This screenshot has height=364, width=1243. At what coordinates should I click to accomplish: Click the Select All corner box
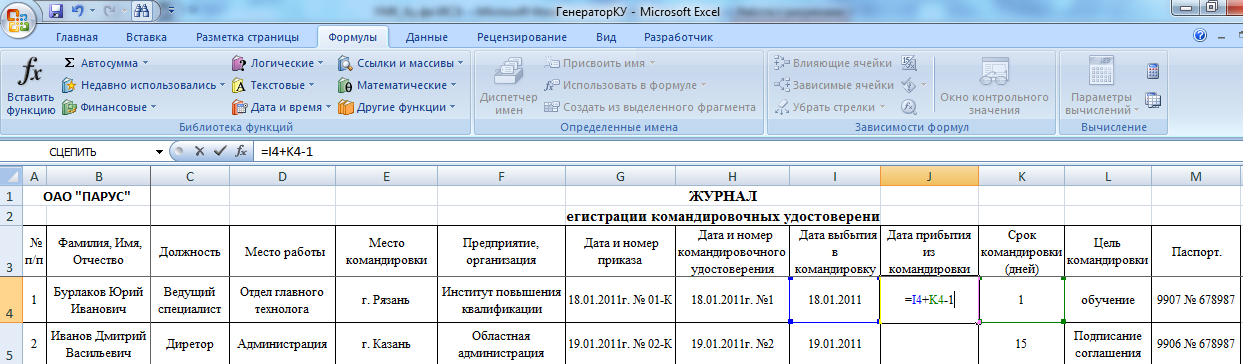pos(11,177)
